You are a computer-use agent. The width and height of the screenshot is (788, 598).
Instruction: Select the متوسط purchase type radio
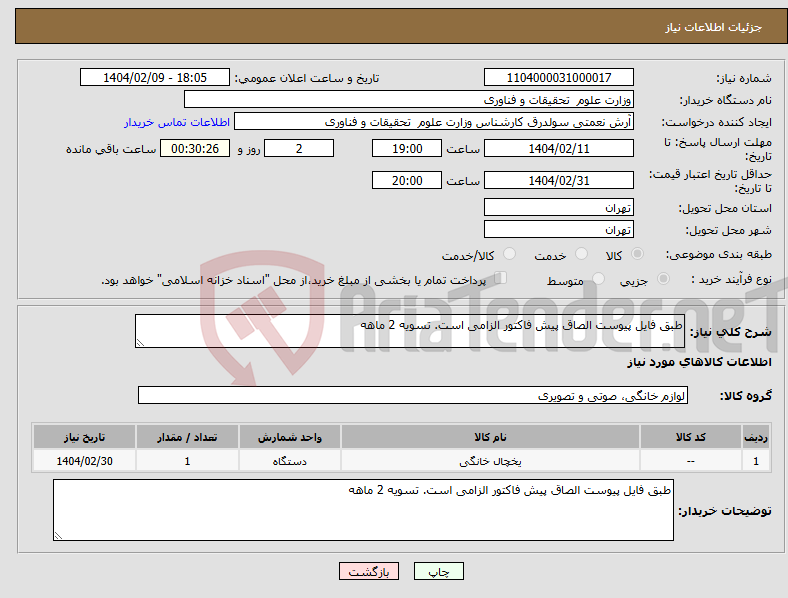[x=598, y=278]
